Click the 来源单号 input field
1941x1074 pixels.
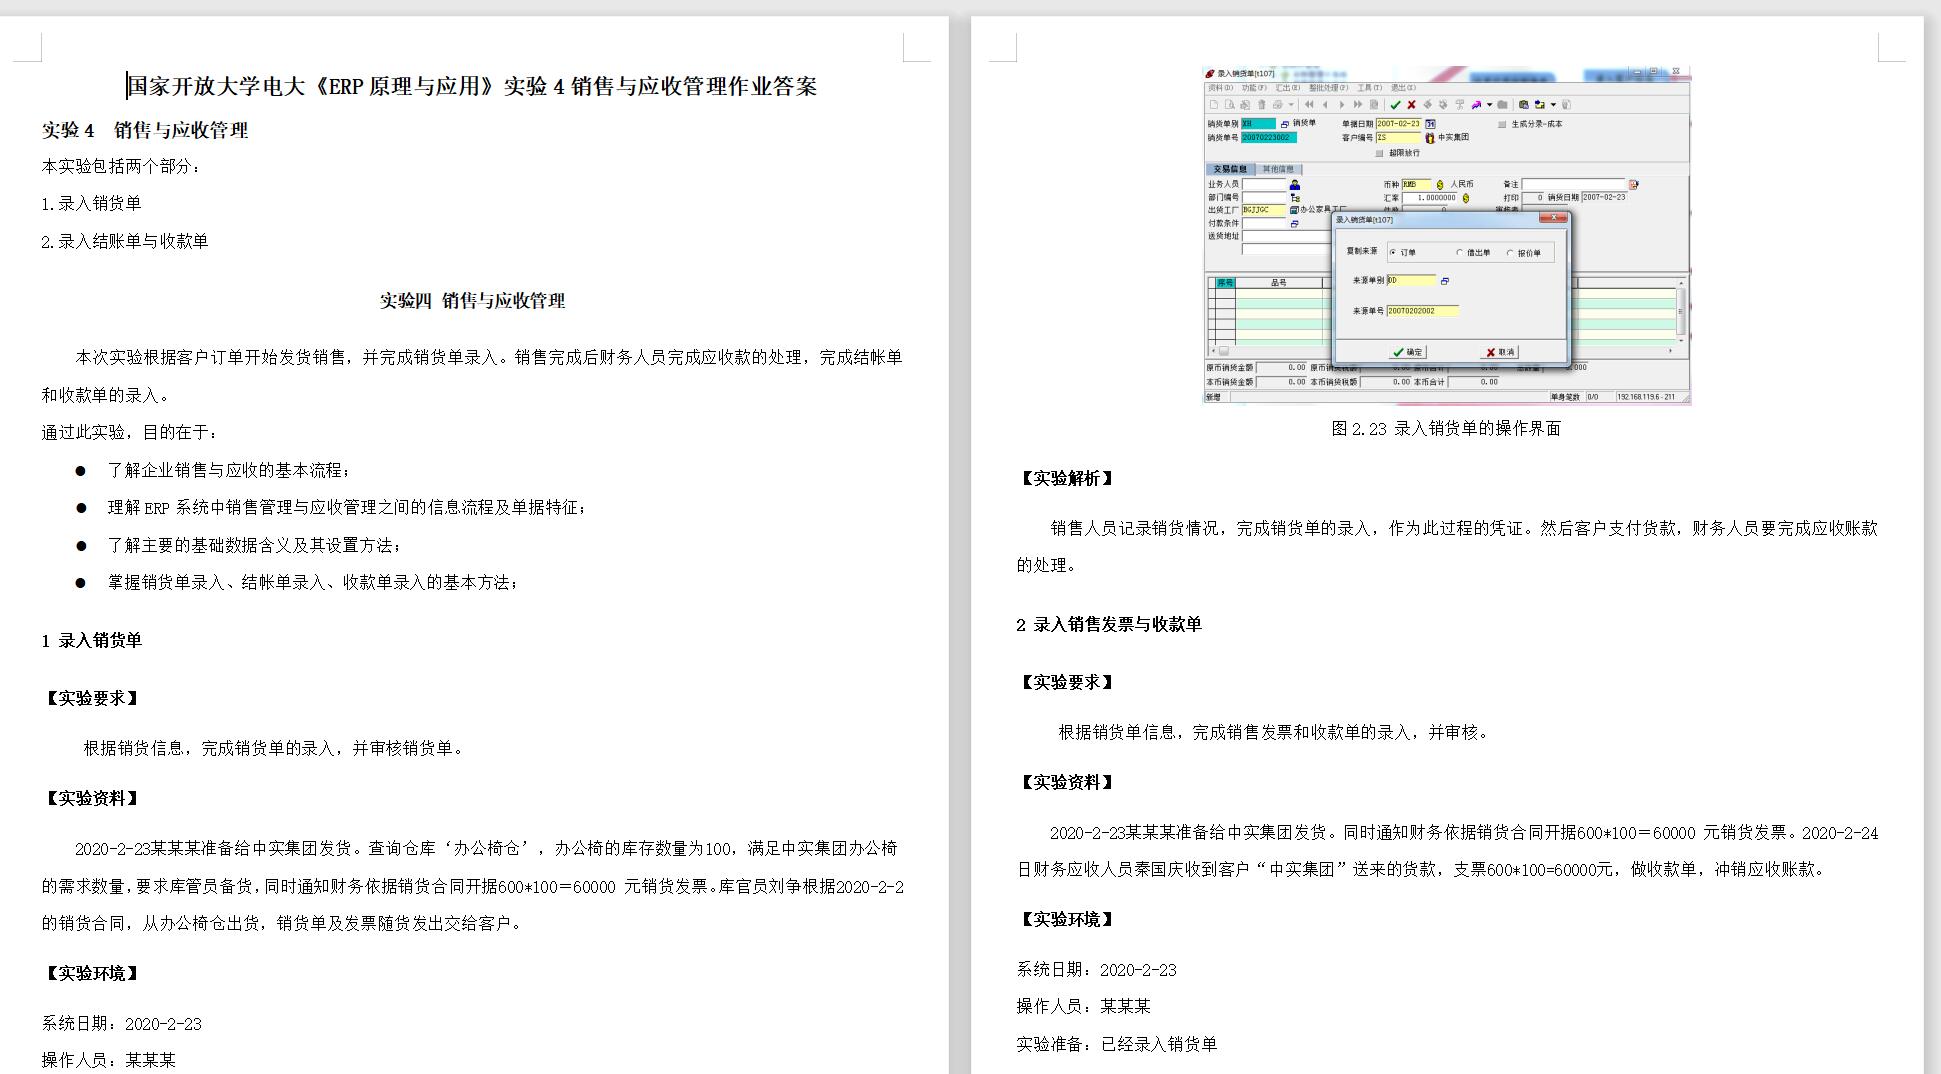coord(1422,311)
